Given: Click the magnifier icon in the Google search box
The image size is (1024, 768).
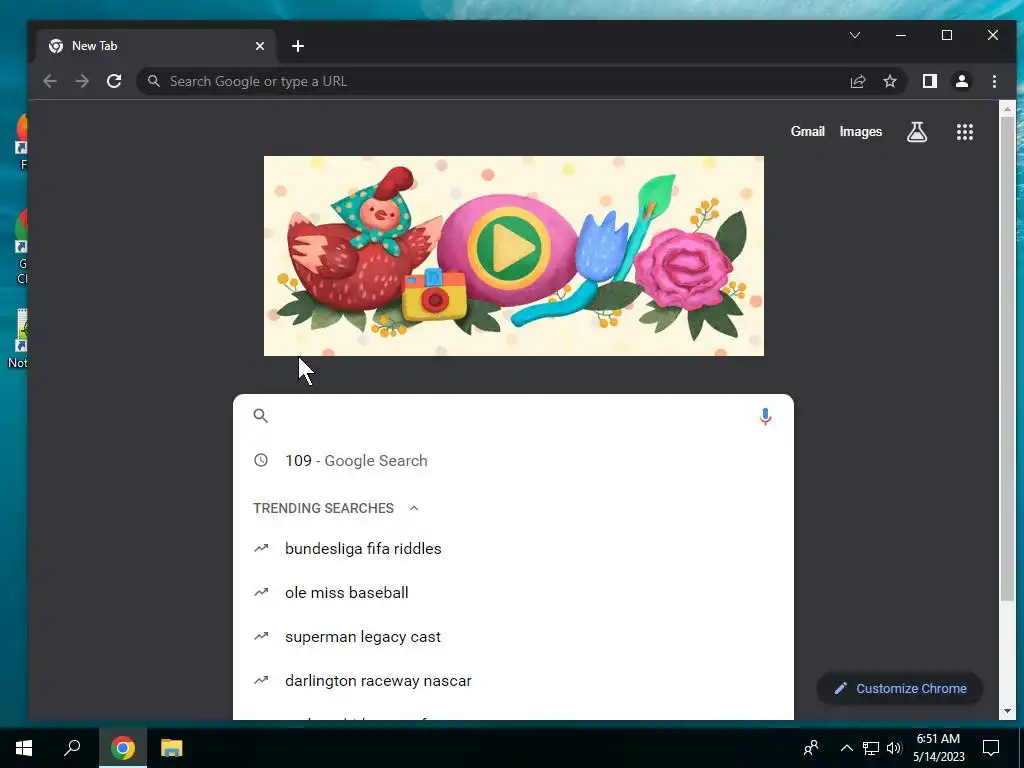Looking at the screenshot, I should [x=261, y=415].
